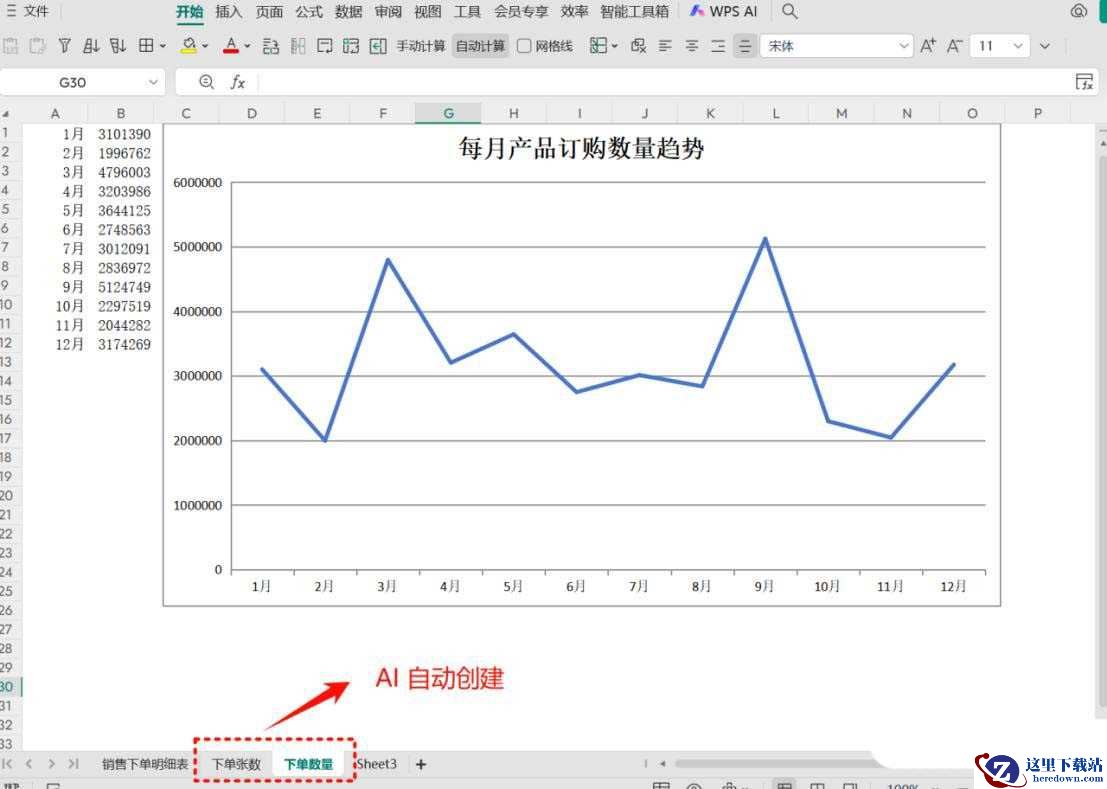The height and width of the screenshot is (789, 1107).
Task: Click the clear formatting icon
Action: tap(638, 46)
